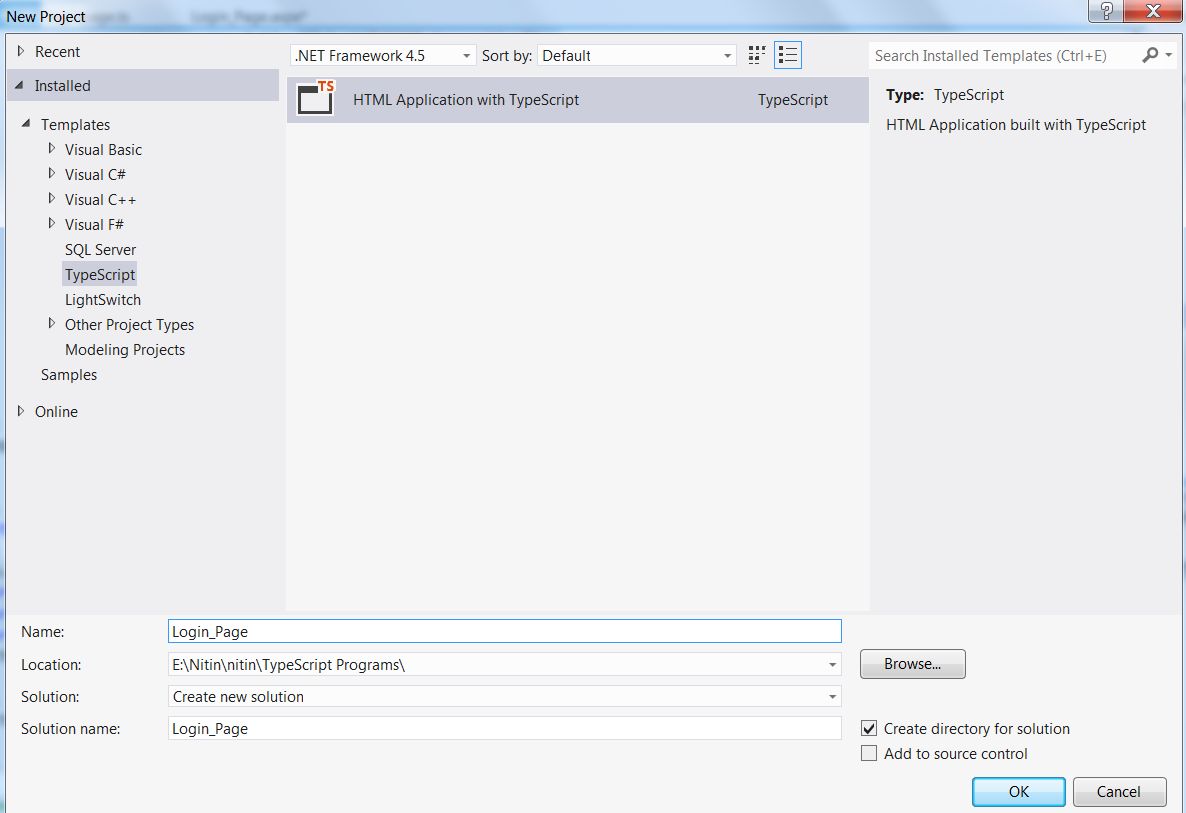The image size is (1186, 813).
Task: Select SQL Server in templates tree
Action: pos(100,250)
